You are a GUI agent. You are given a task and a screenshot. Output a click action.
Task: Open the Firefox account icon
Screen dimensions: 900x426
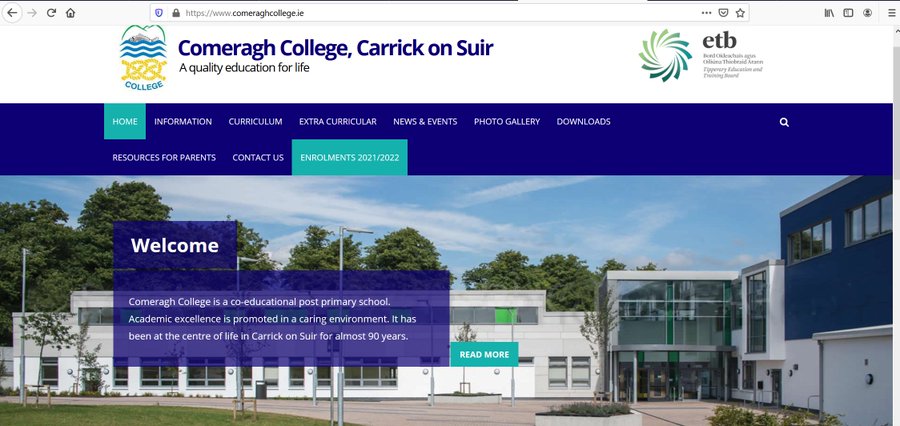pyautogui.click(x=867, y=13)
